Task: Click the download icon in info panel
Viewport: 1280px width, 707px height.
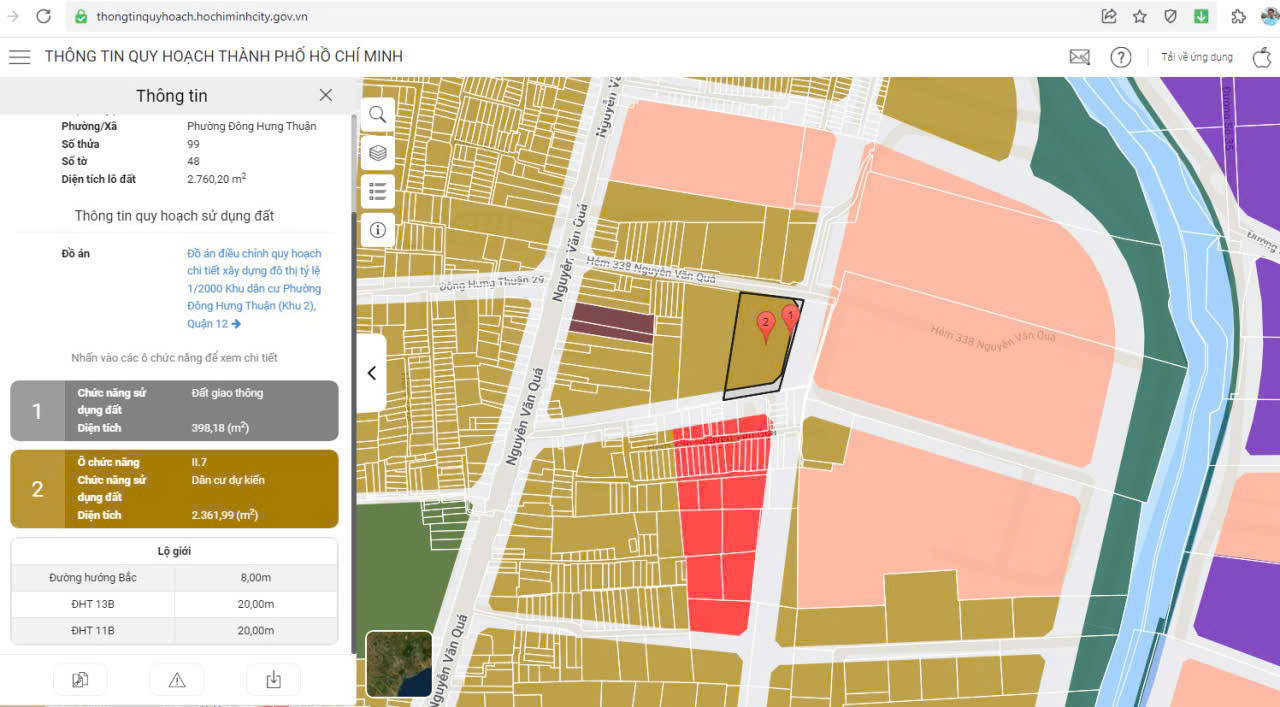Action: (273, 680)
